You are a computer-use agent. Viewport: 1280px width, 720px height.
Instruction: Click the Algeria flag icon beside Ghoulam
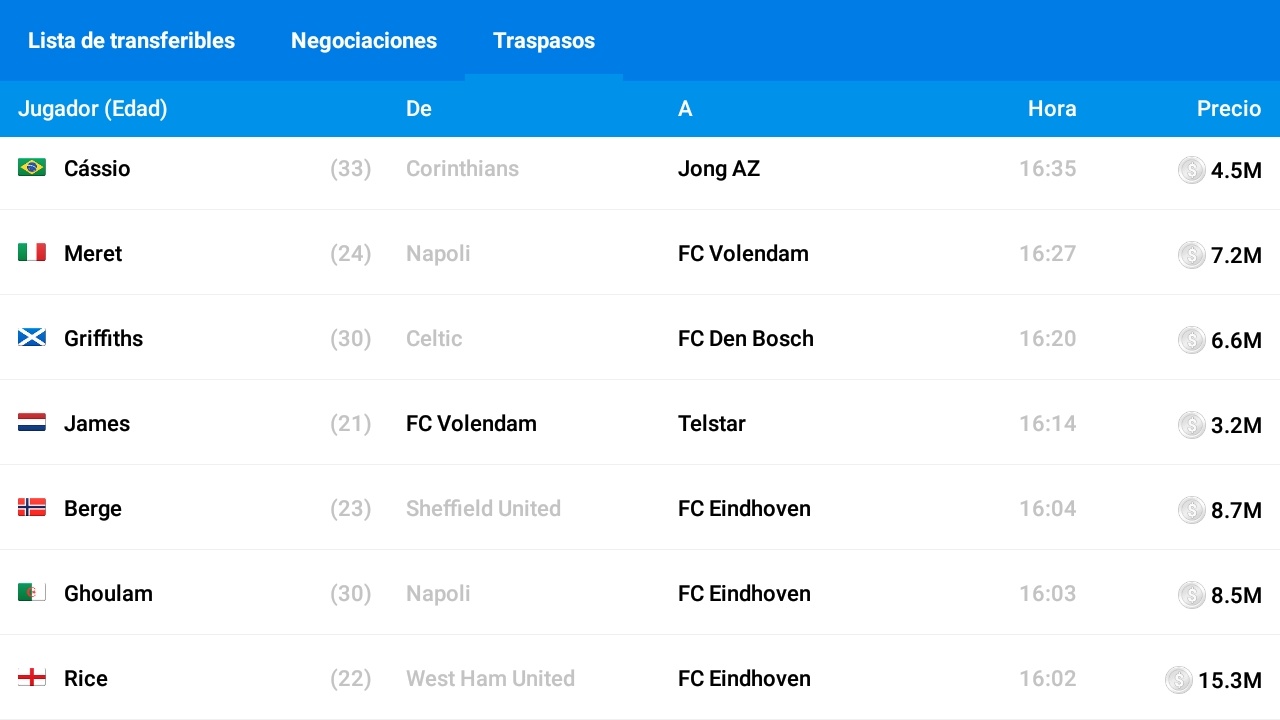(32, 593)
